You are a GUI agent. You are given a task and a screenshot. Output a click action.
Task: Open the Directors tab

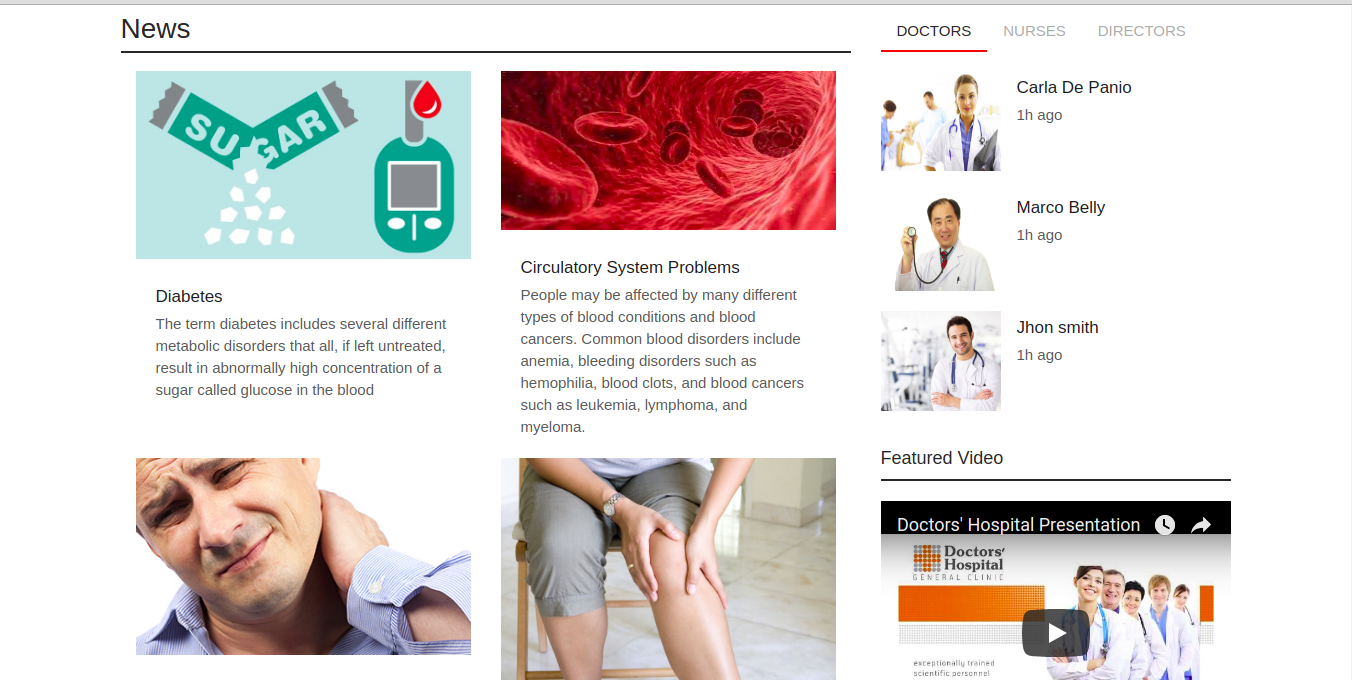coord(1141,31)
